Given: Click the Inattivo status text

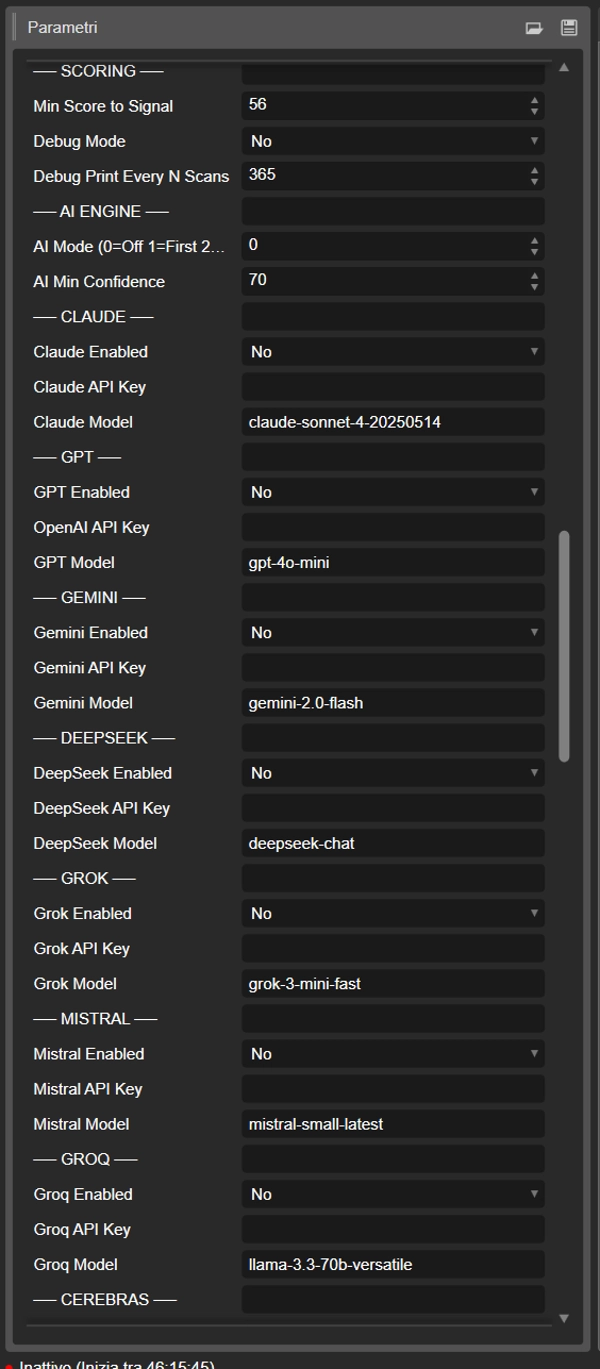Looking at the screenshot, I should tap(117, 1364).
